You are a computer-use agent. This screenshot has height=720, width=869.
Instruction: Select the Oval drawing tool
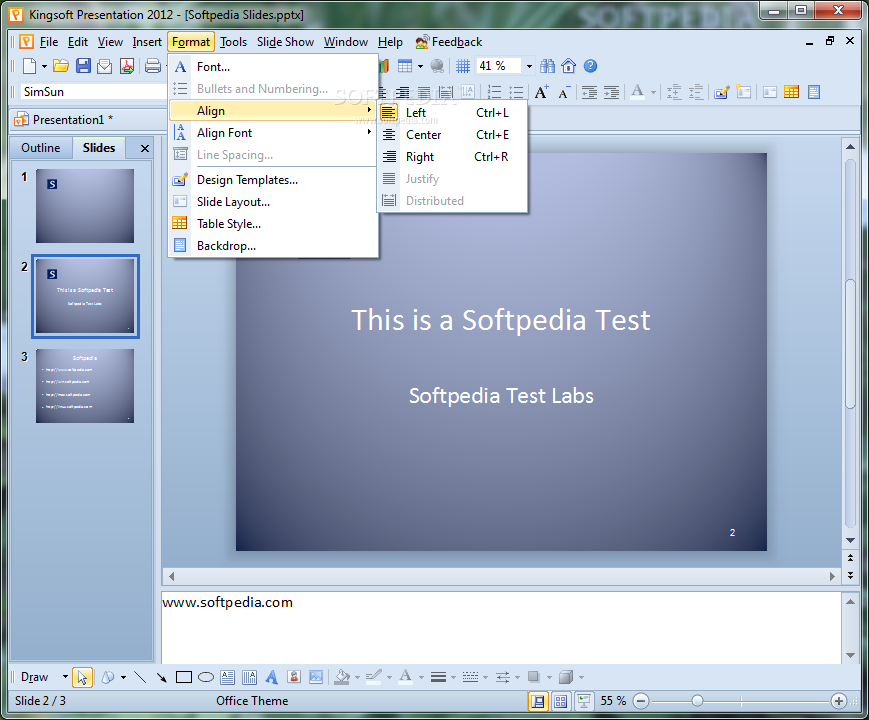point(206,677)
